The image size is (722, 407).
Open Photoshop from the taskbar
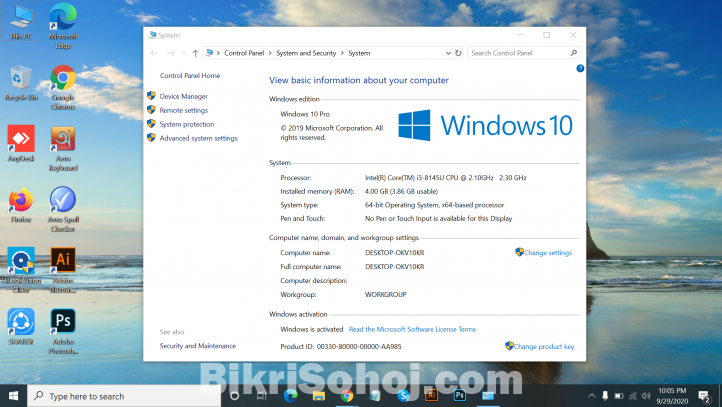pos(460,396)
